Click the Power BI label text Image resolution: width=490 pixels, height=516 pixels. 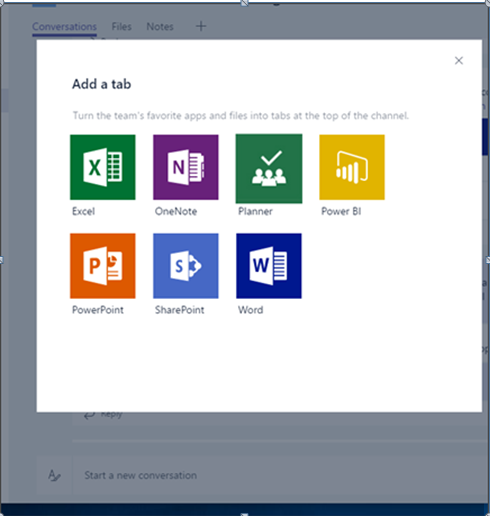point(341,211)
